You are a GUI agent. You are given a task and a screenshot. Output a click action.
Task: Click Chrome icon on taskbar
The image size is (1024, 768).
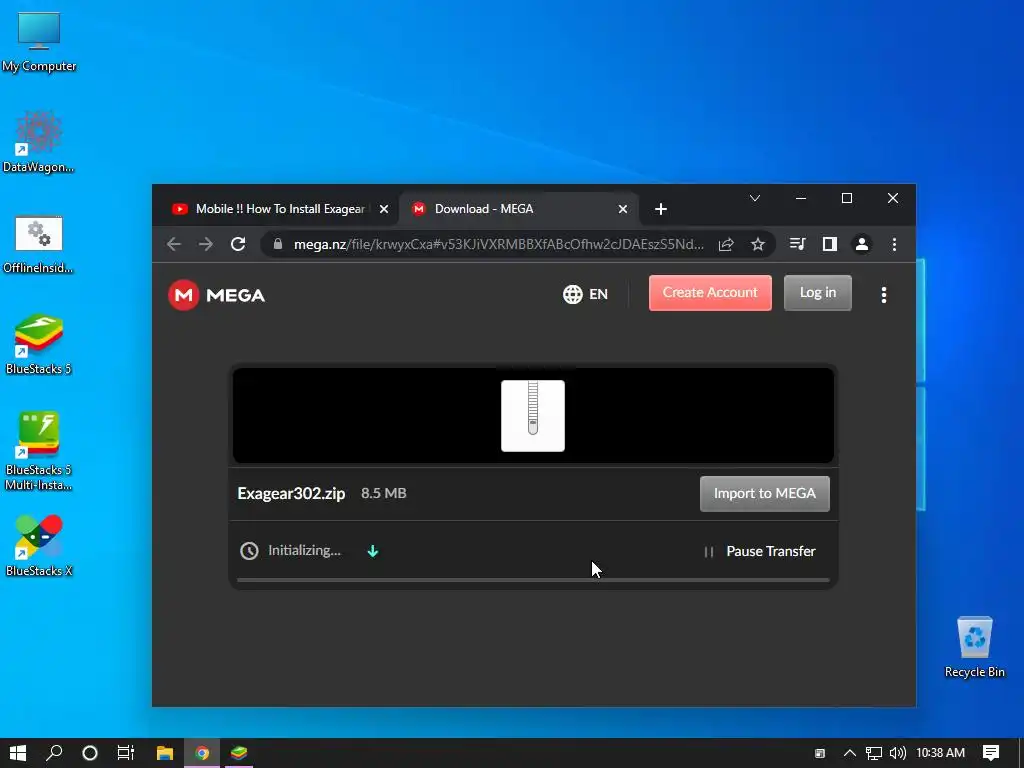click(x=202, y=753)
